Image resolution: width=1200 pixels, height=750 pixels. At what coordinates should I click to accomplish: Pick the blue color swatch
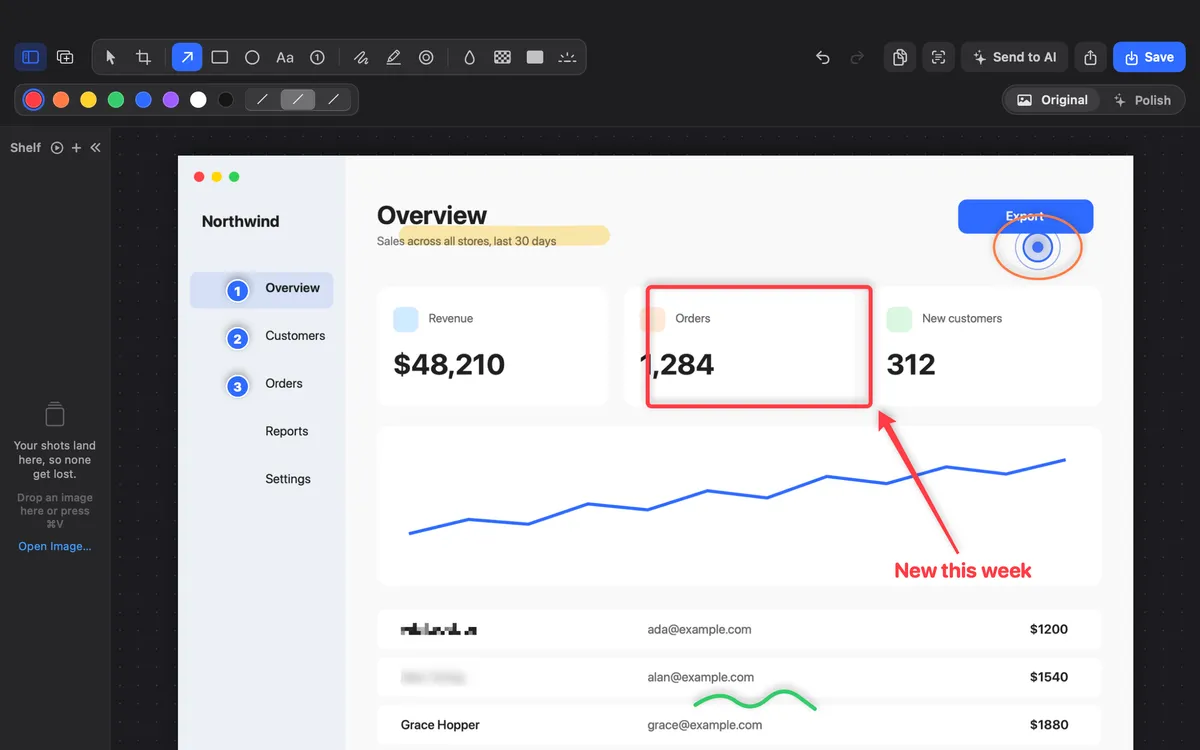pyautogui.click(x=143, y=100)
